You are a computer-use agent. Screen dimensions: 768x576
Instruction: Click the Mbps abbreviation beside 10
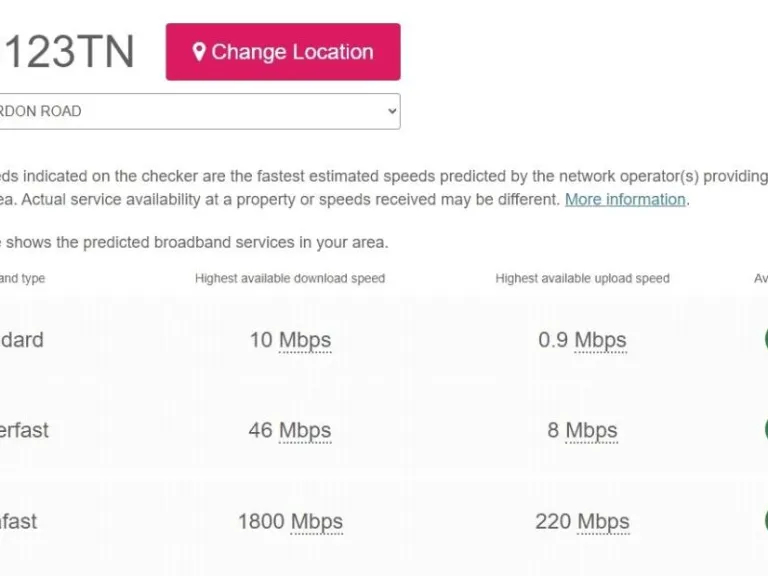coord(305,340)
